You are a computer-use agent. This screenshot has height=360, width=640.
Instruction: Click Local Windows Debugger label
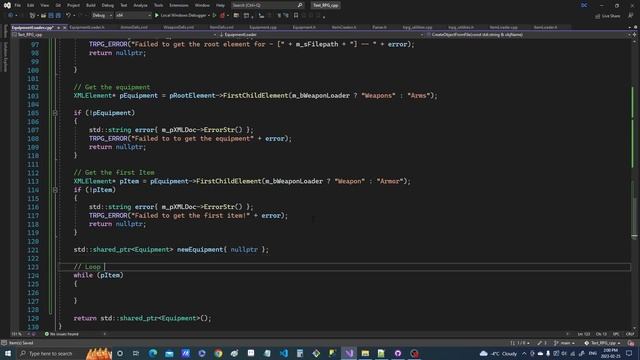[183, 16]
